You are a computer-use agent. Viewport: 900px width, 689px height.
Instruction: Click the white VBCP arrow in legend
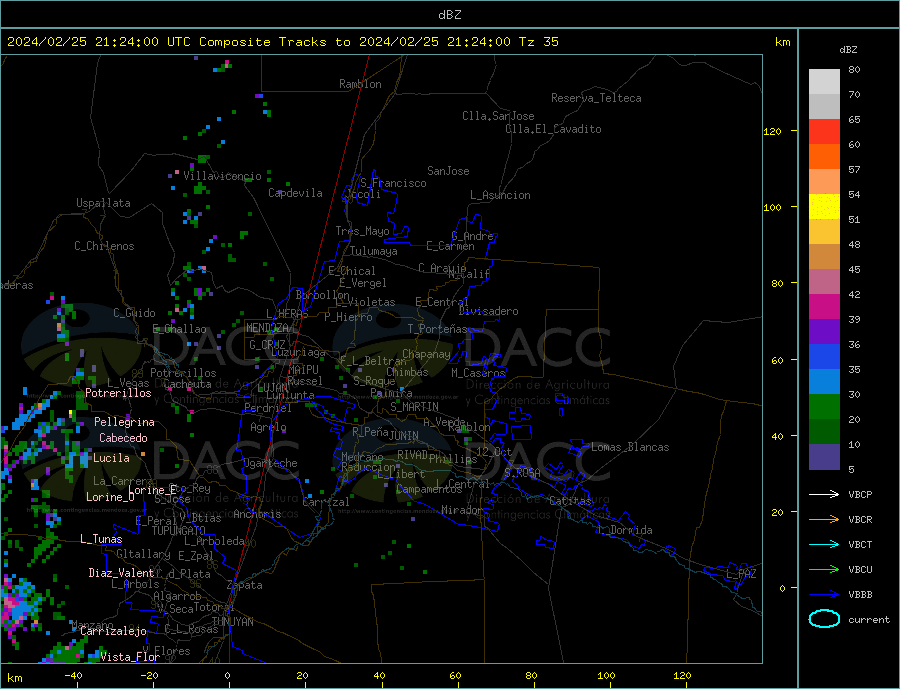pos(824,494)
